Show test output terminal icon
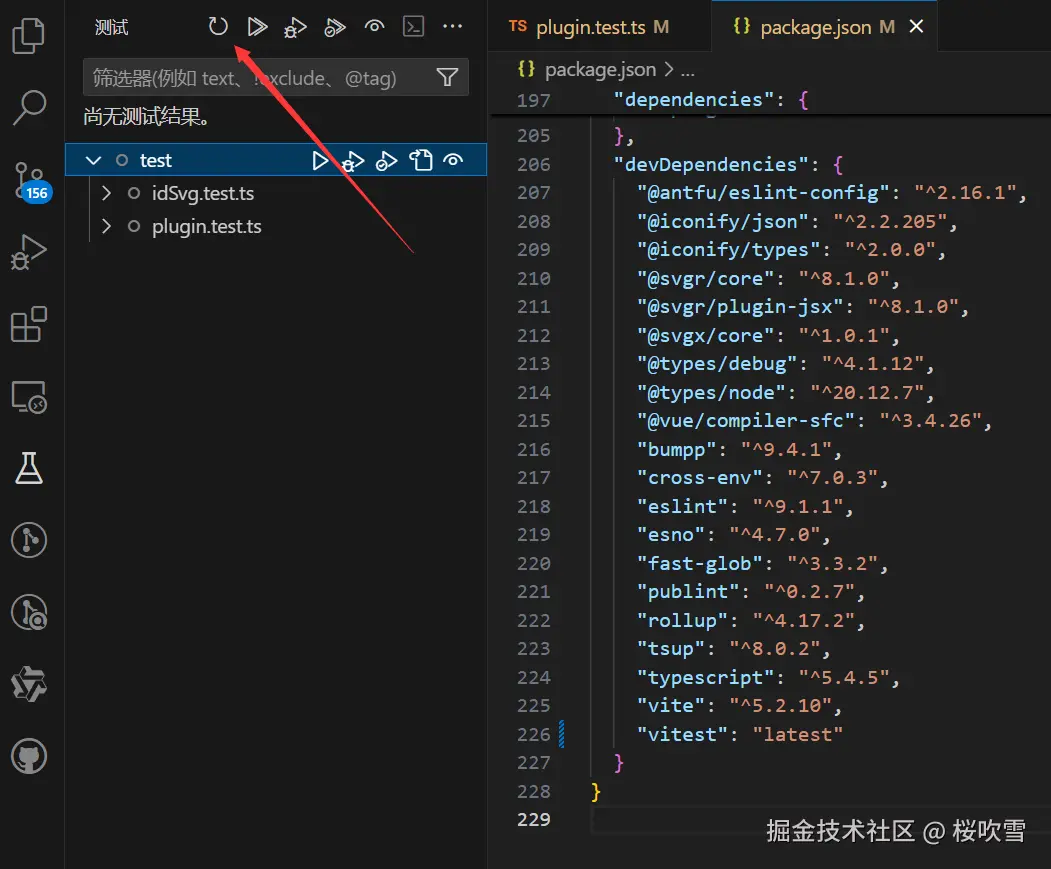Image resolution: width=1051 pixels, height=869 pixels. click(x=413, y=27)
